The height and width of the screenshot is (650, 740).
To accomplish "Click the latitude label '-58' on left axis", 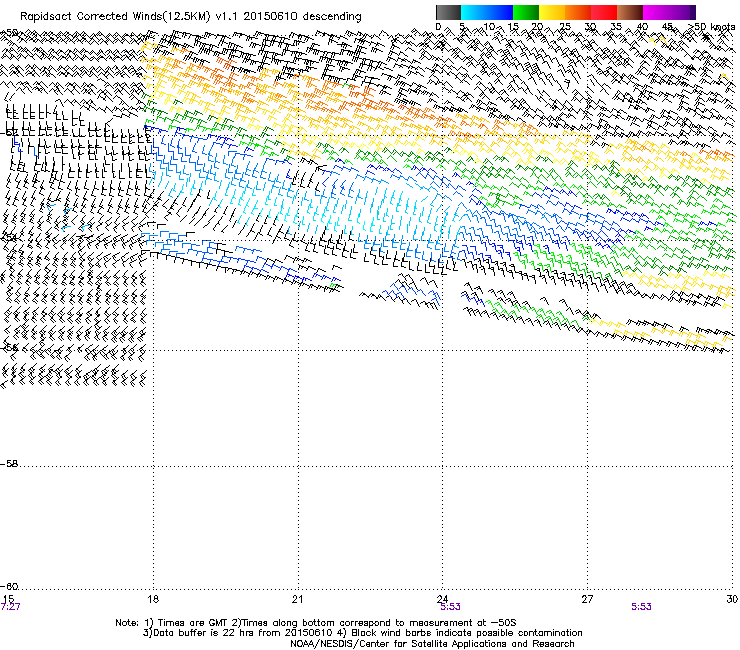I will tap(9, 464).
